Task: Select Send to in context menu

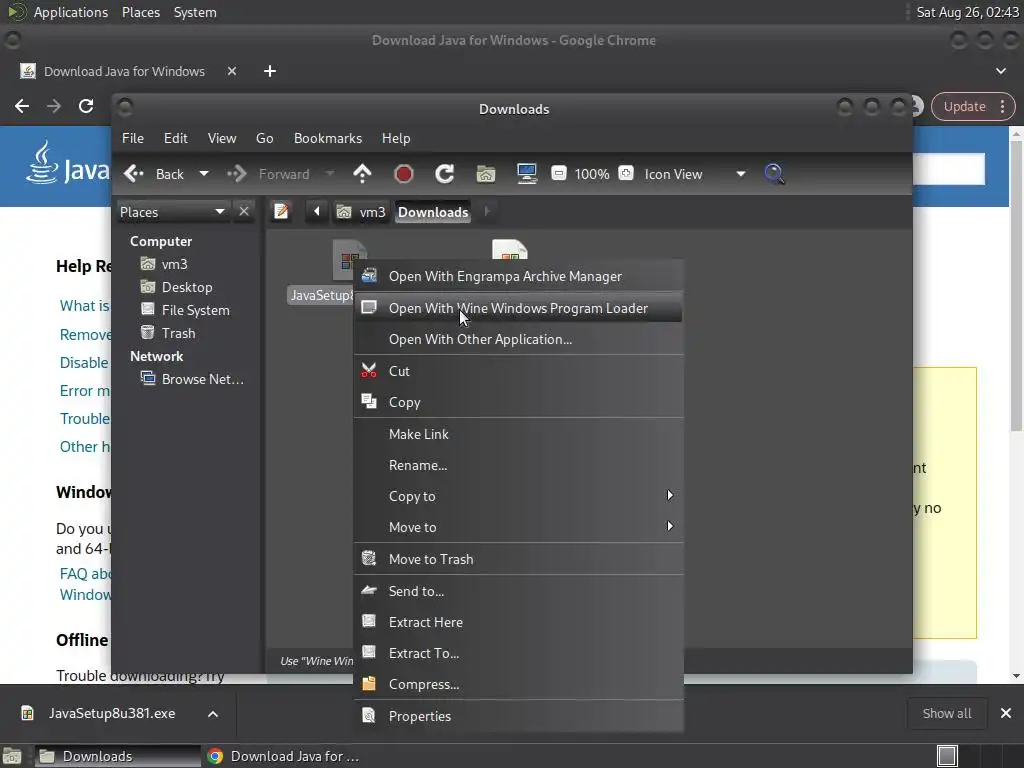Action: [519, 591]
